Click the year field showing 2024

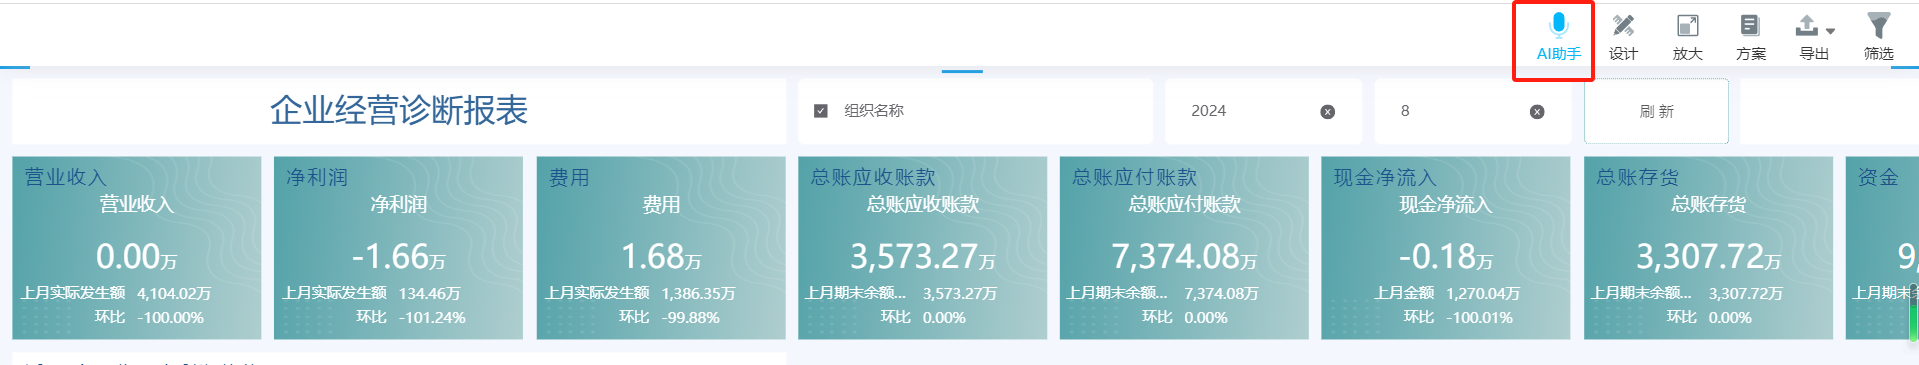click(x=1263, y=111)
